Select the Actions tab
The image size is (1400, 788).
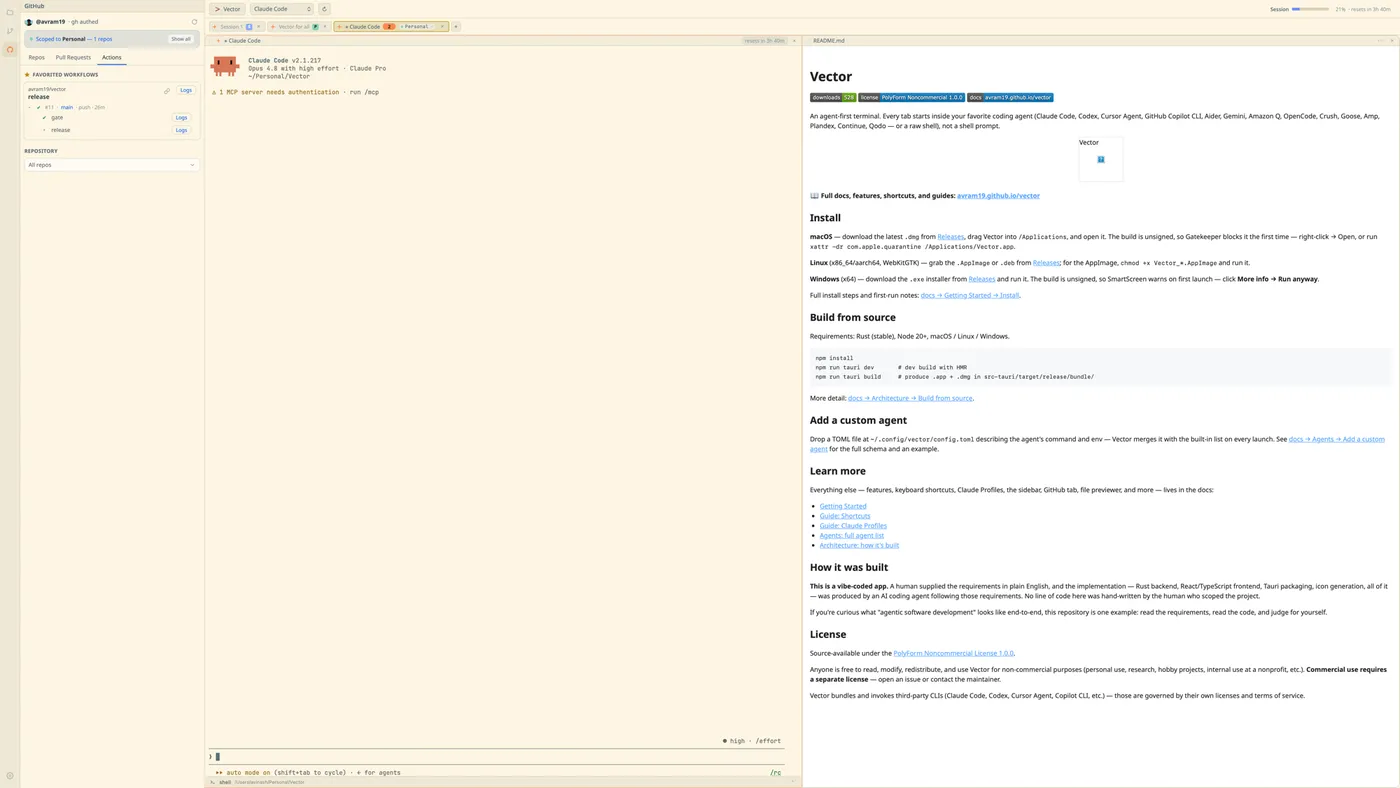(112, 57)
